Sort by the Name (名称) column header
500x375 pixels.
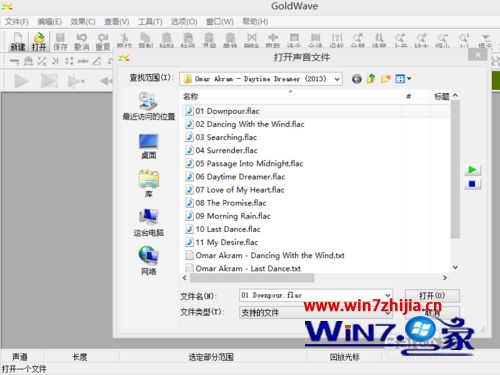tap(290, 97)
